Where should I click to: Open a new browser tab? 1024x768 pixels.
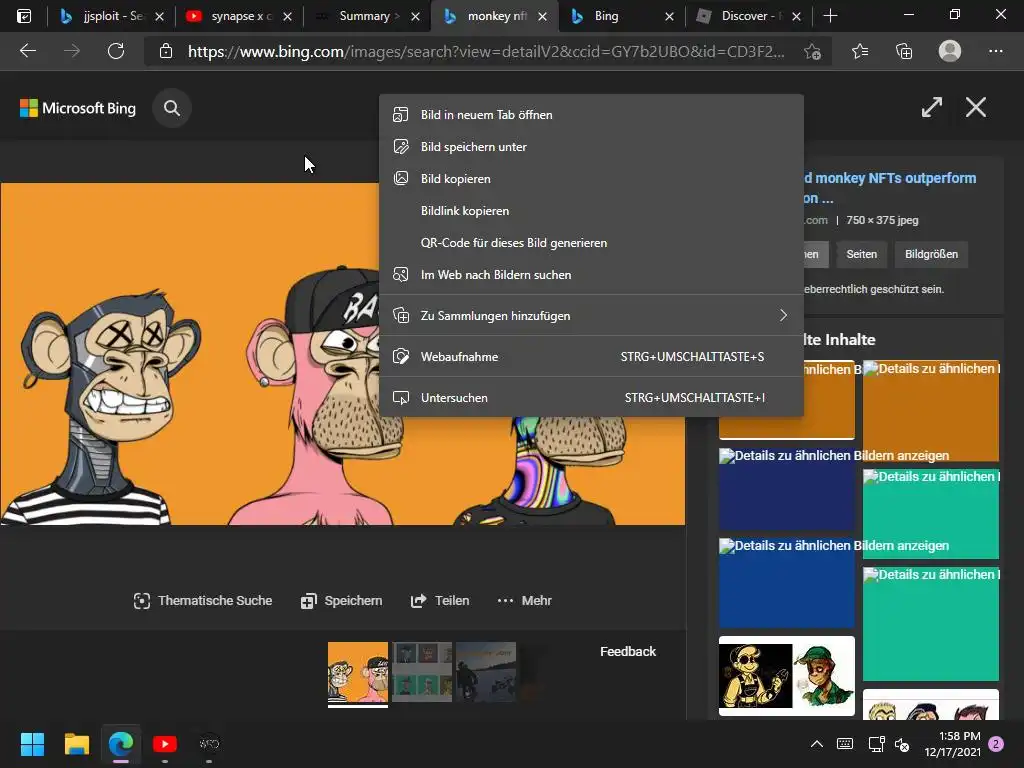(830, 16)
